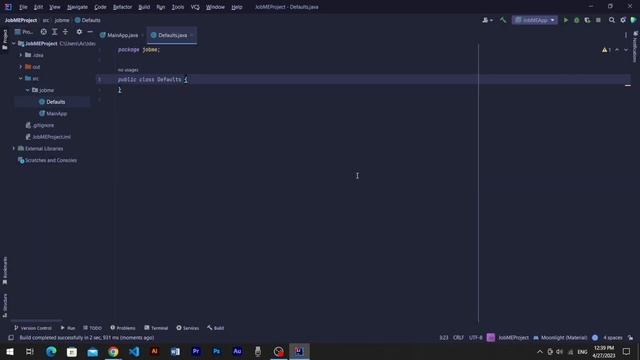640x360 pixels.
Task: Open the VCS menu
Action: tap(195, 7)
